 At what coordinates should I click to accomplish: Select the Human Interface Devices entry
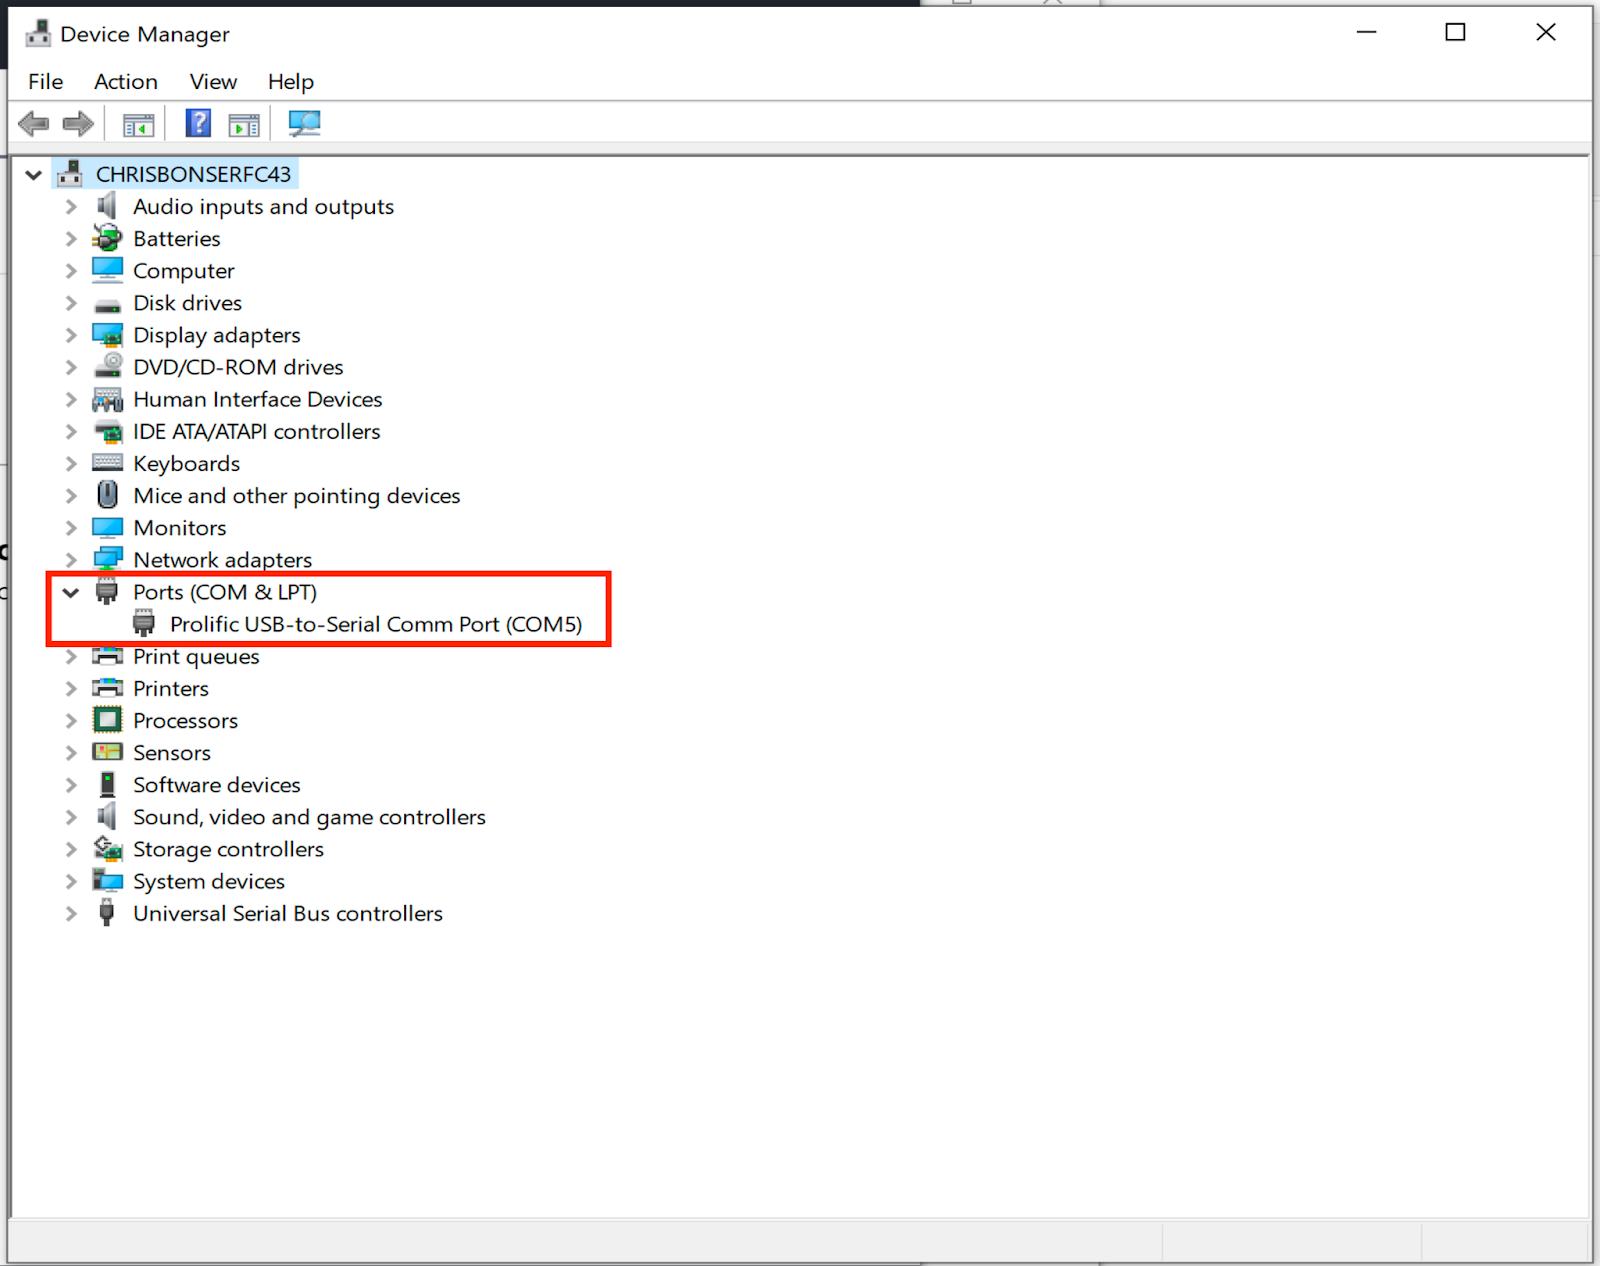click(257, 399)
